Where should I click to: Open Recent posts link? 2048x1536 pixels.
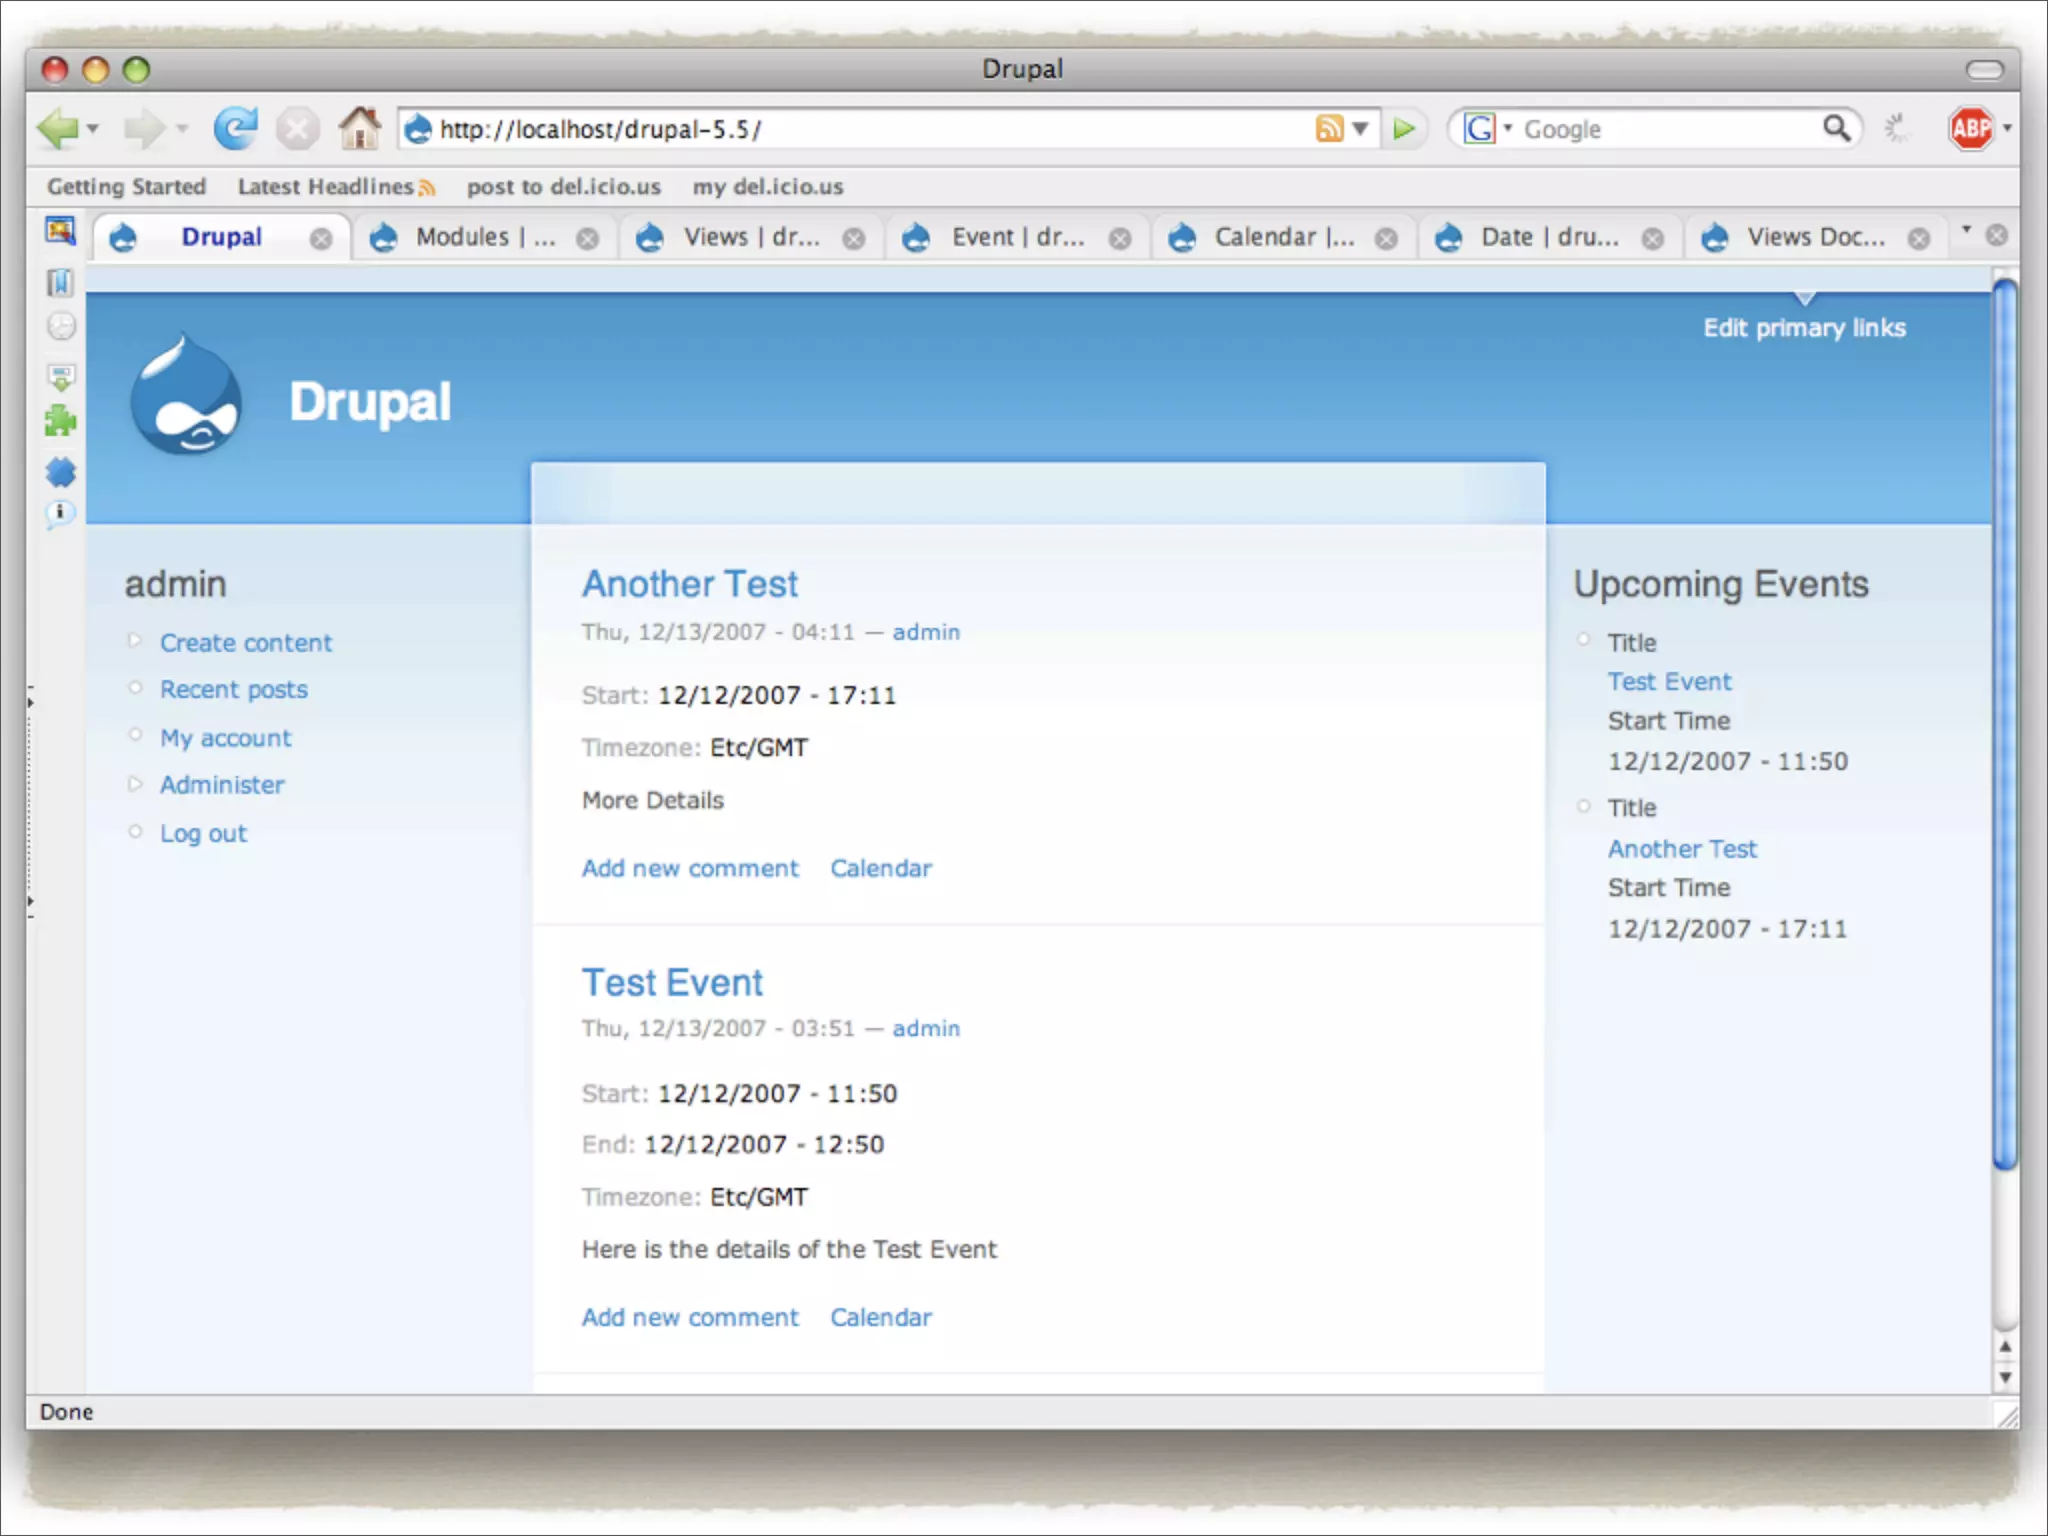[x=234, y=690]
